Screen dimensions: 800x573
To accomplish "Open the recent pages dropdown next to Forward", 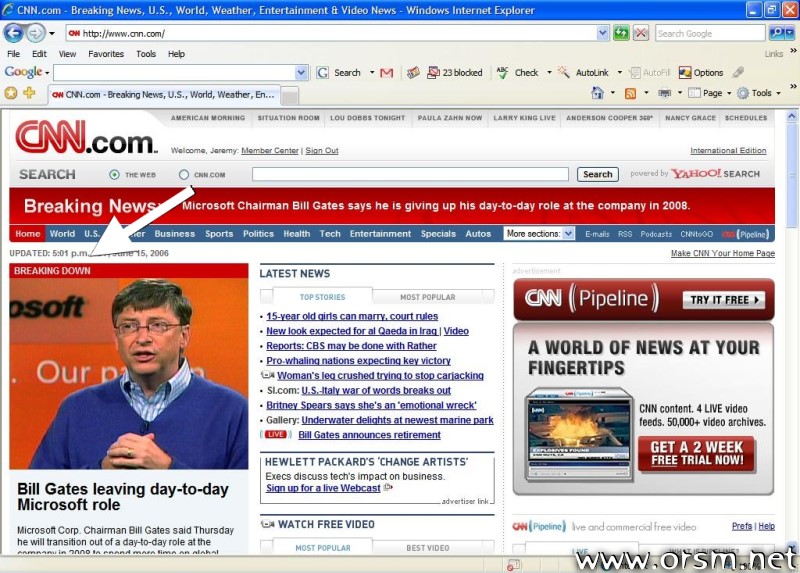I will [52, 34].
